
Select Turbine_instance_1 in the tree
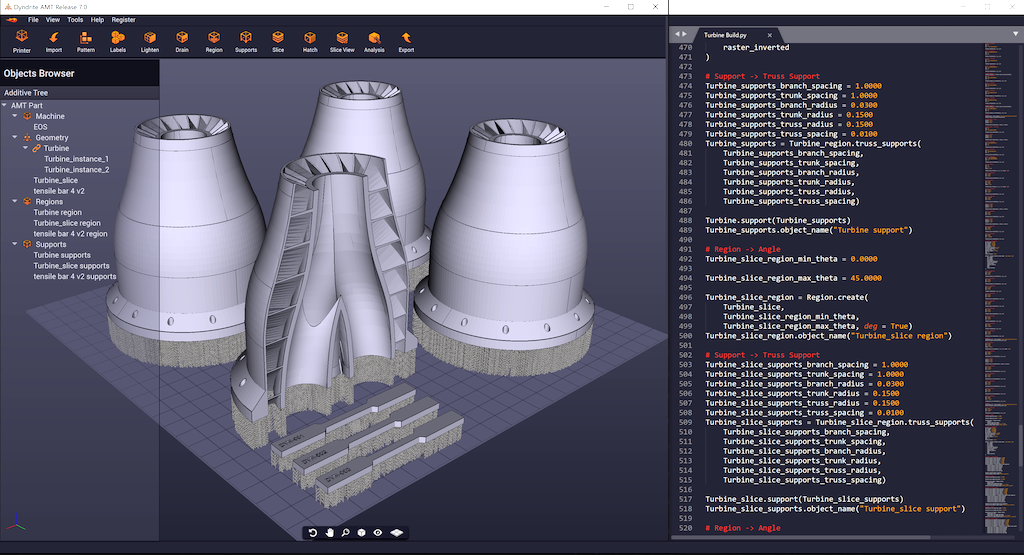pyautogui.click(x=76, y=159)
